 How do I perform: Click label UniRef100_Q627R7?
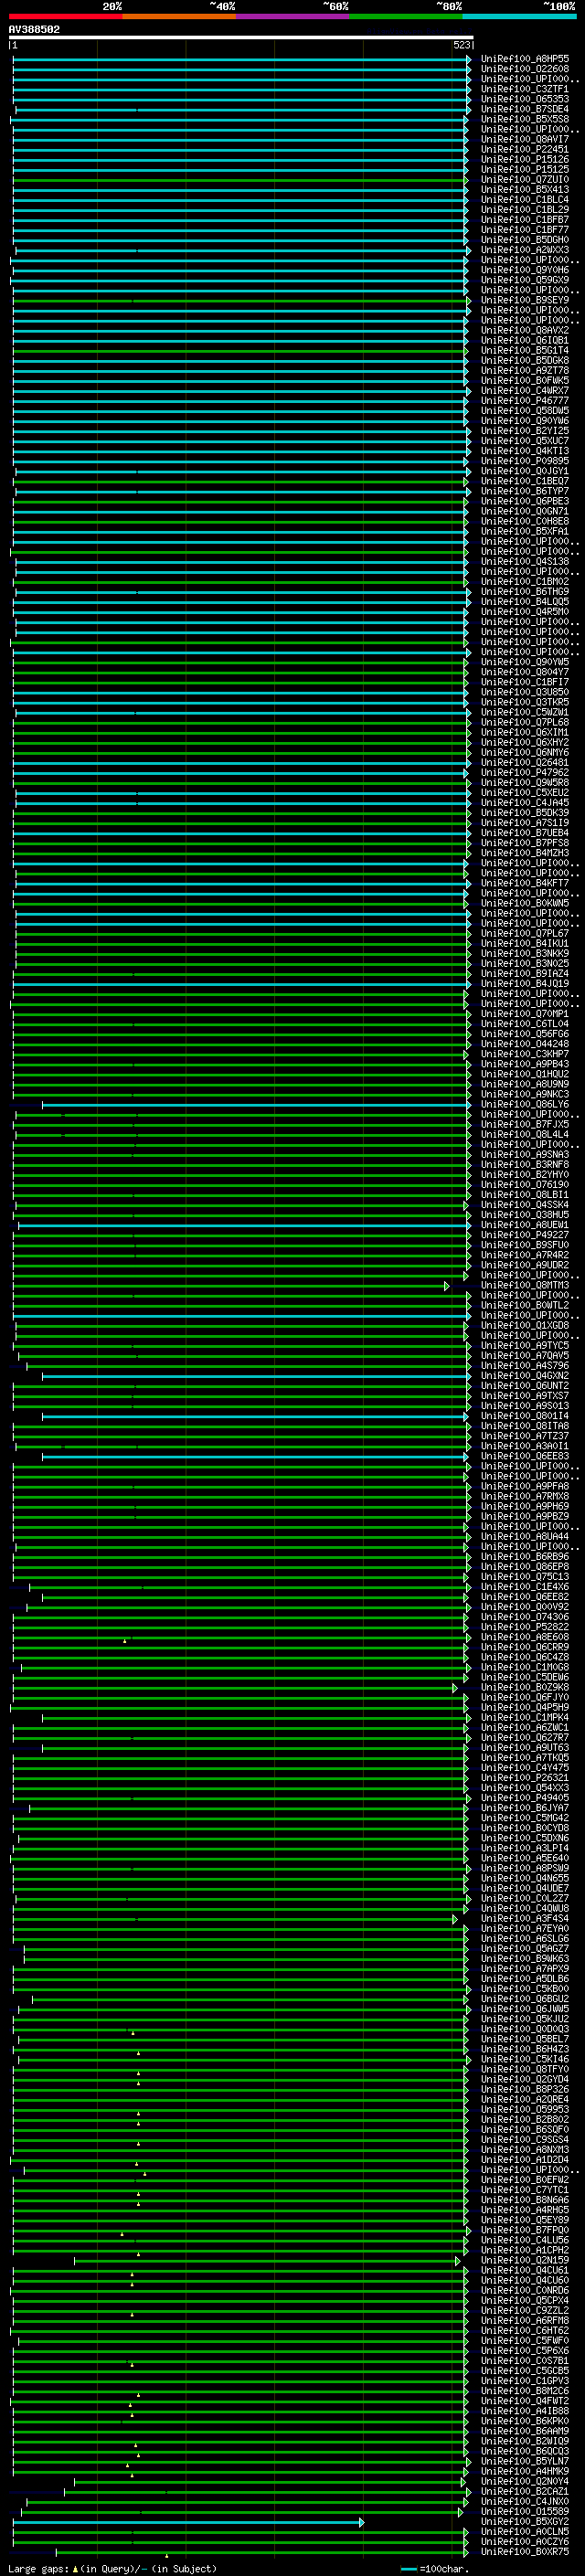[525, 1737]
